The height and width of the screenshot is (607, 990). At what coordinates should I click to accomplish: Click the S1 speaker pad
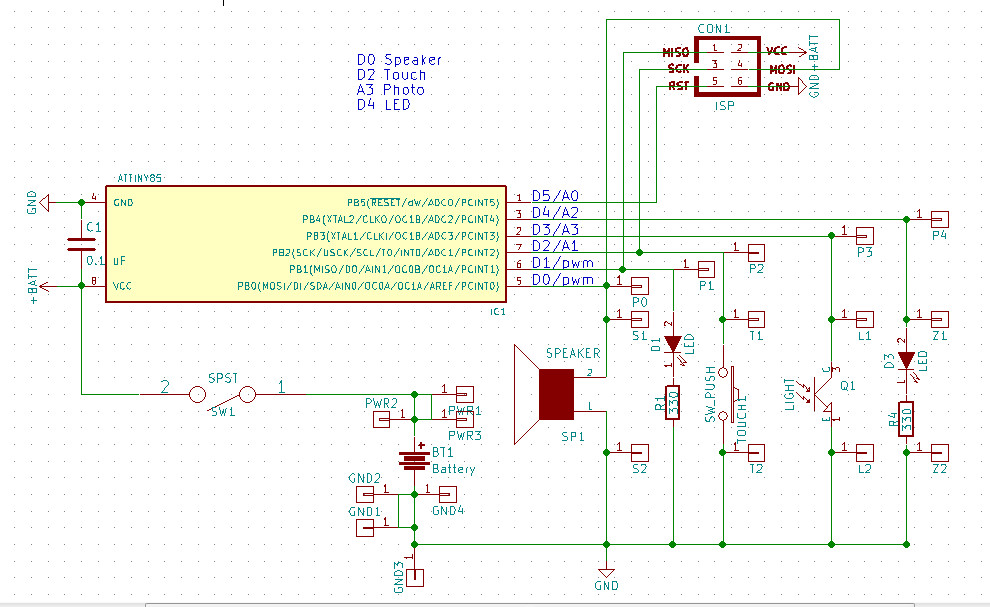tap(640, 319)
